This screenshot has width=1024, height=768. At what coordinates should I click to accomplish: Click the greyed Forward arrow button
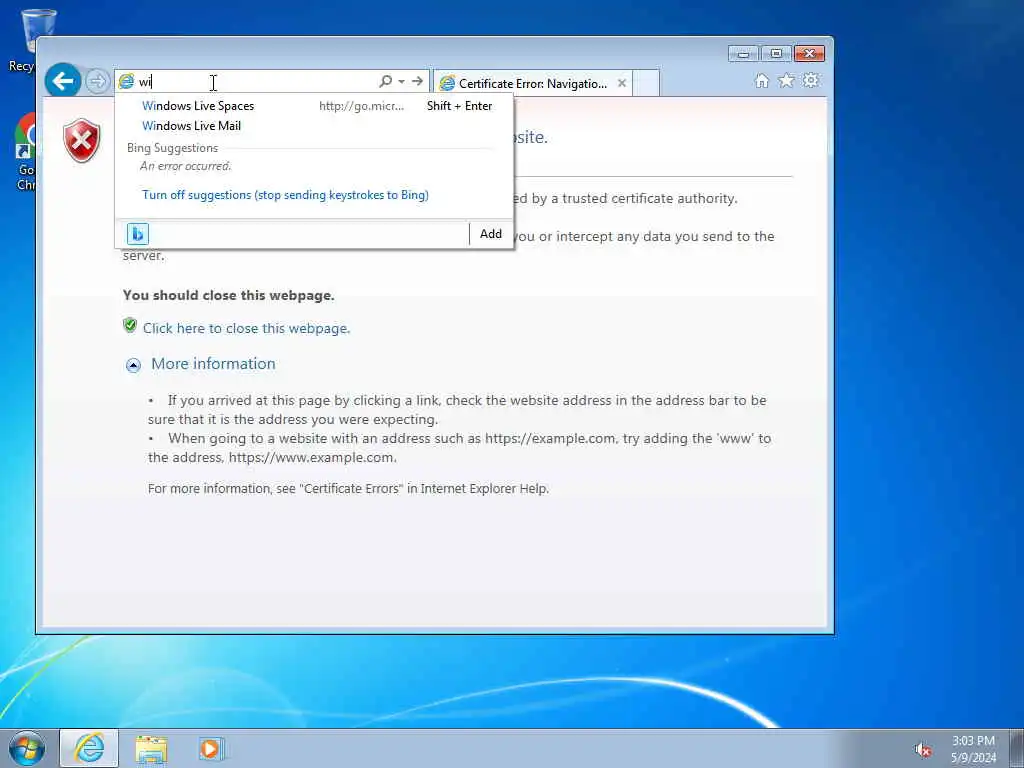click(97, 82)
